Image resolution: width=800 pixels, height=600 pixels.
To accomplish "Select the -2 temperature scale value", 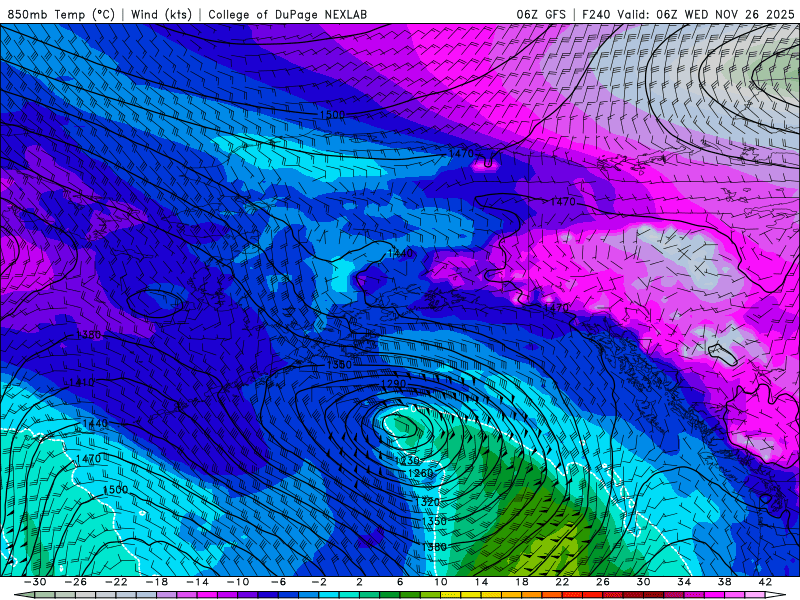I will click(x=319, y=582).
